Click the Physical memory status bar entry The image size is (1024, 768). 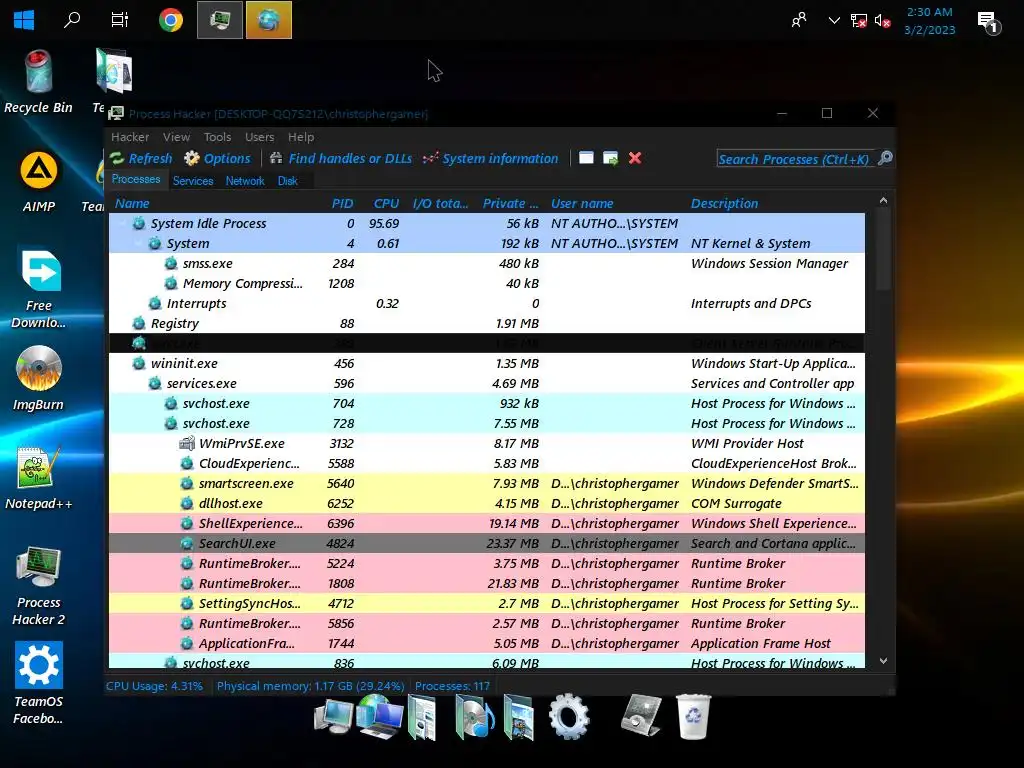(310, 686)
